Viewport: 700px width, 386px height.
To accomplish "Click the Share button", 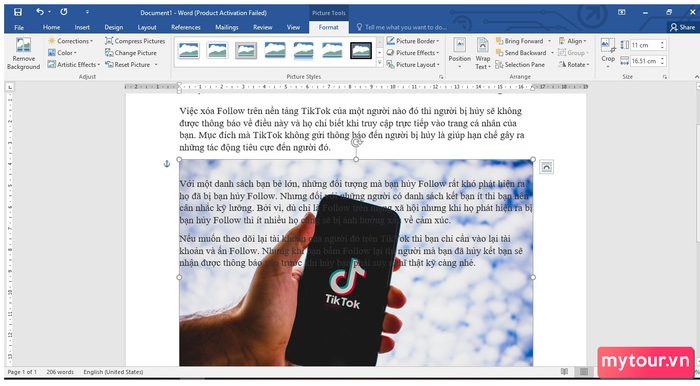I will [683, 27].
